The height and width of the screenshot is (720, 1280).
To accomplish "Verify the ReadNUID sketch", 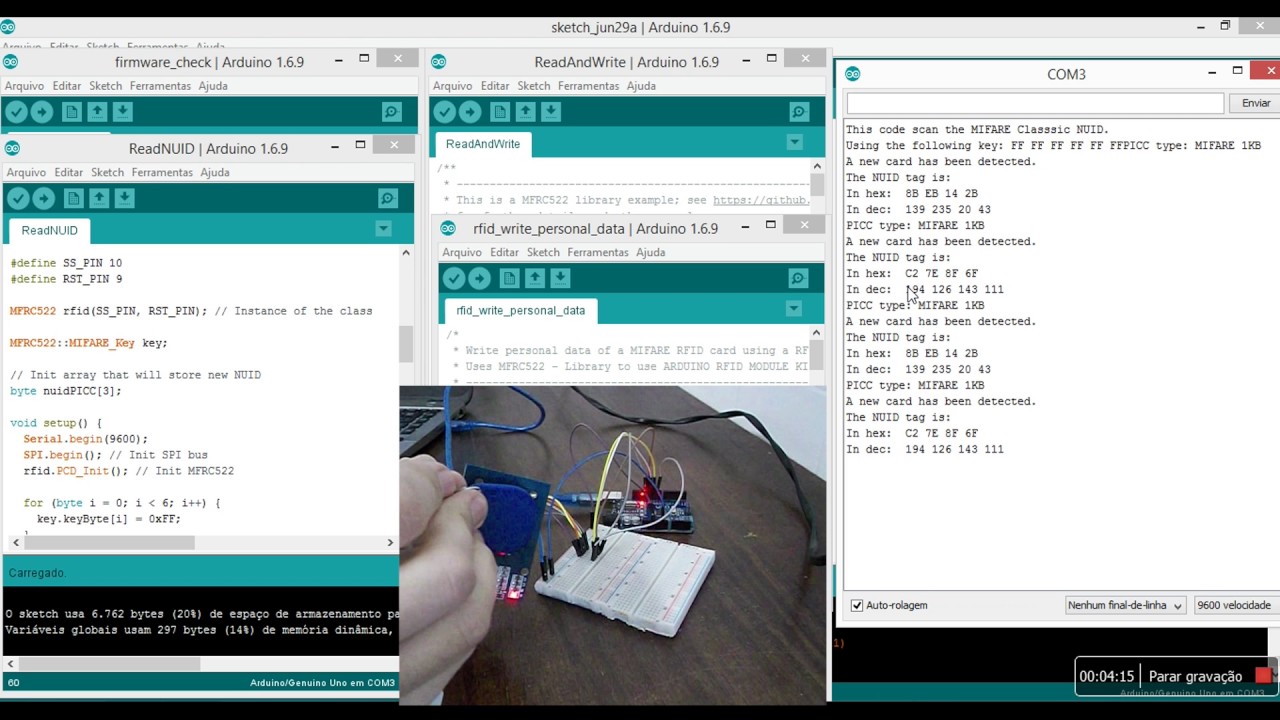I will pos(18,198).
